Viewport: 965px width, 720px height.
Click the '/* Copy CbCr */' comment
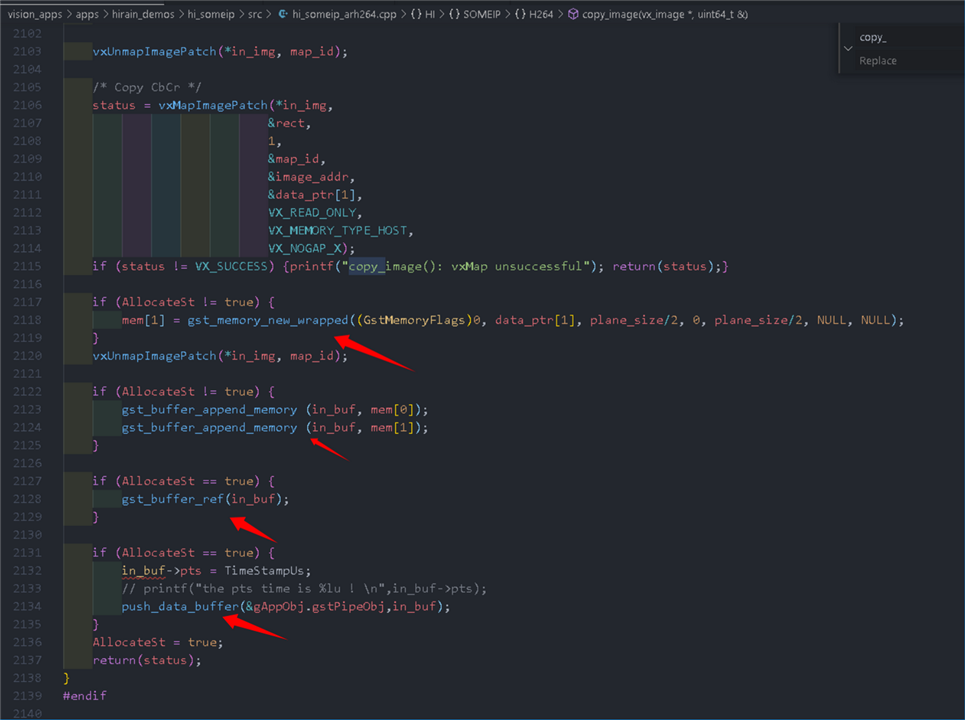146,87
